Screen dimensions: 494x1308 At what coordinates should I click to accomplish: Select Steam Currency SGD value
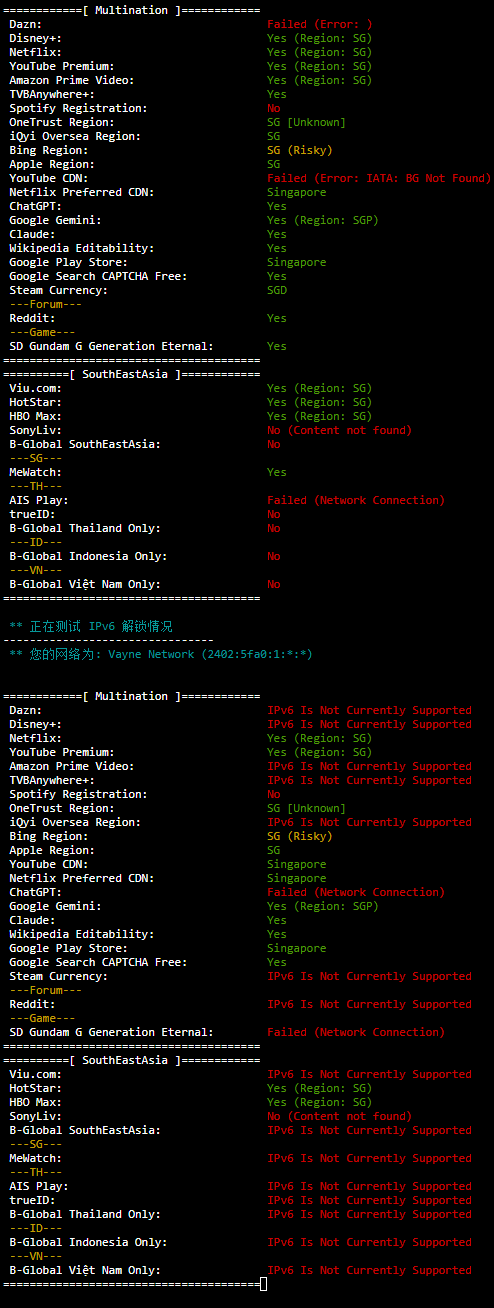tap(277, 290)
